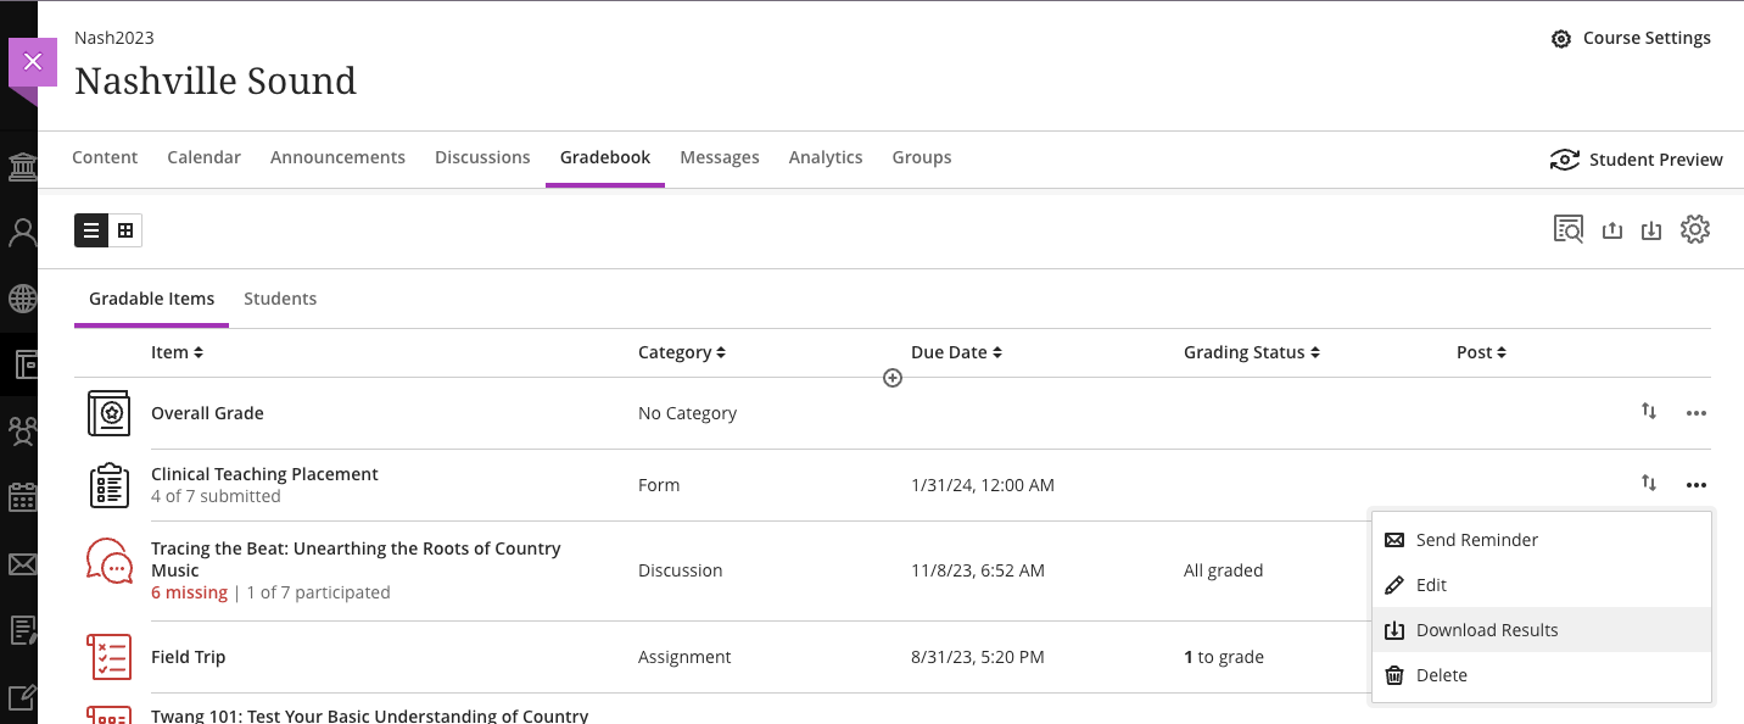Sort by Item column

tap(177, 353)
